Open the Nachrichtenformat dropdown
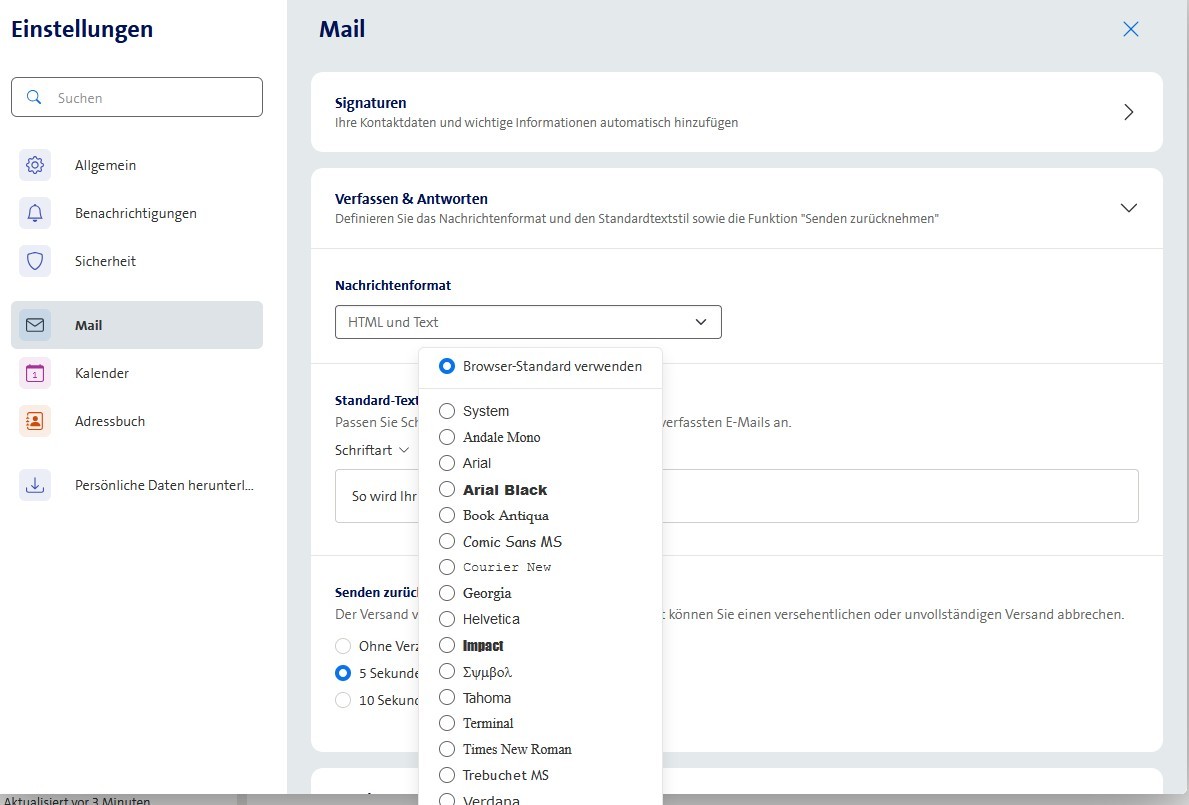Screen dimensions: 1189x805 [x=528, y=322]
